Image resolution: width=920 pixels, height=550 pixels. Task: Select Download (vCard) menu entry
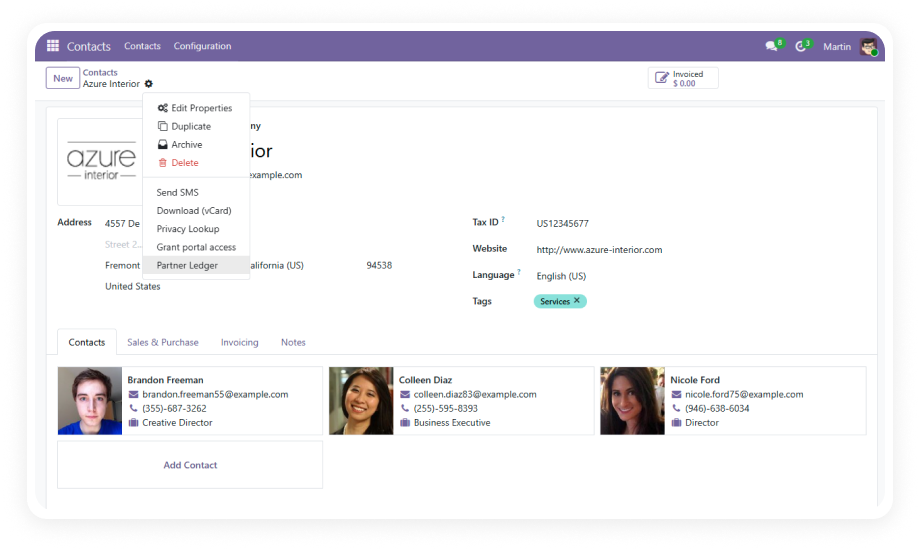(x=196, y=211)
